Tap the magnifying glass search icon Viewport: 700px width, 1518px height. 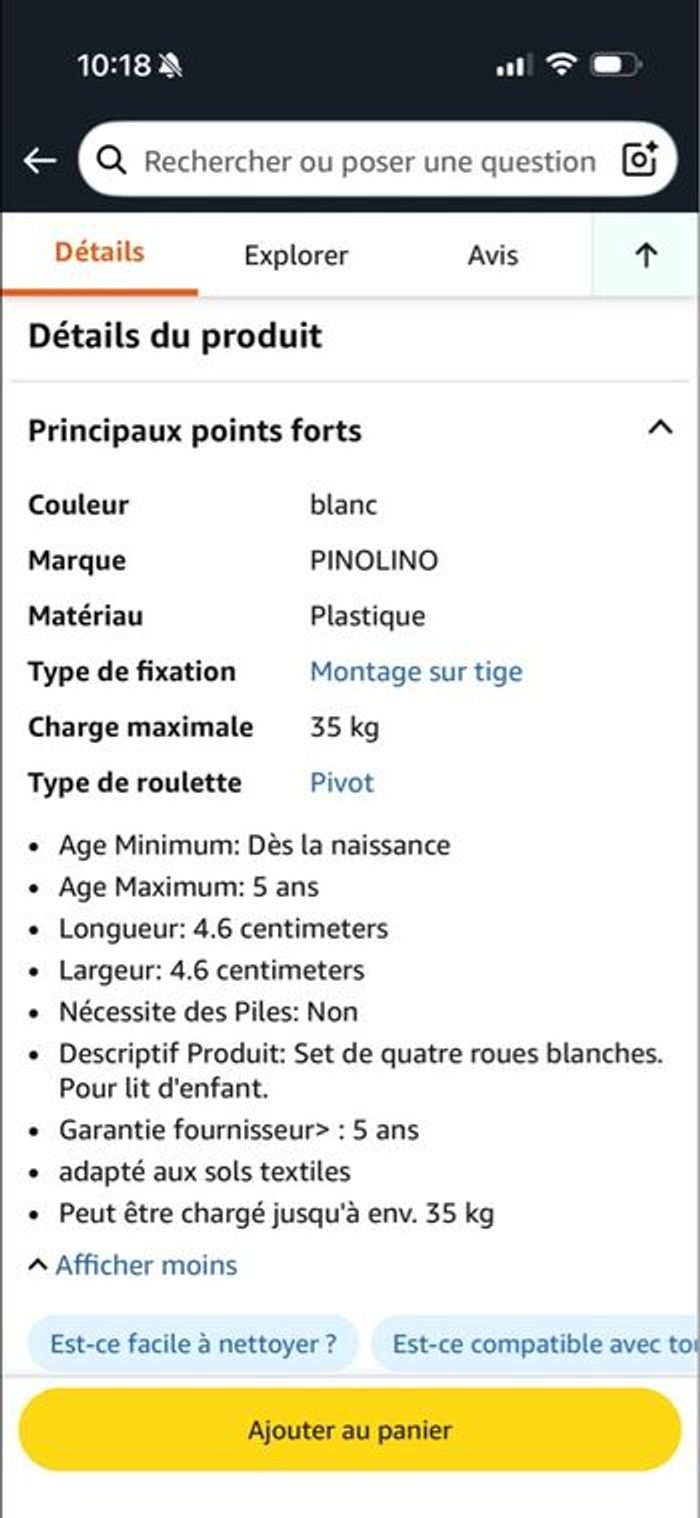click(111, 160)
